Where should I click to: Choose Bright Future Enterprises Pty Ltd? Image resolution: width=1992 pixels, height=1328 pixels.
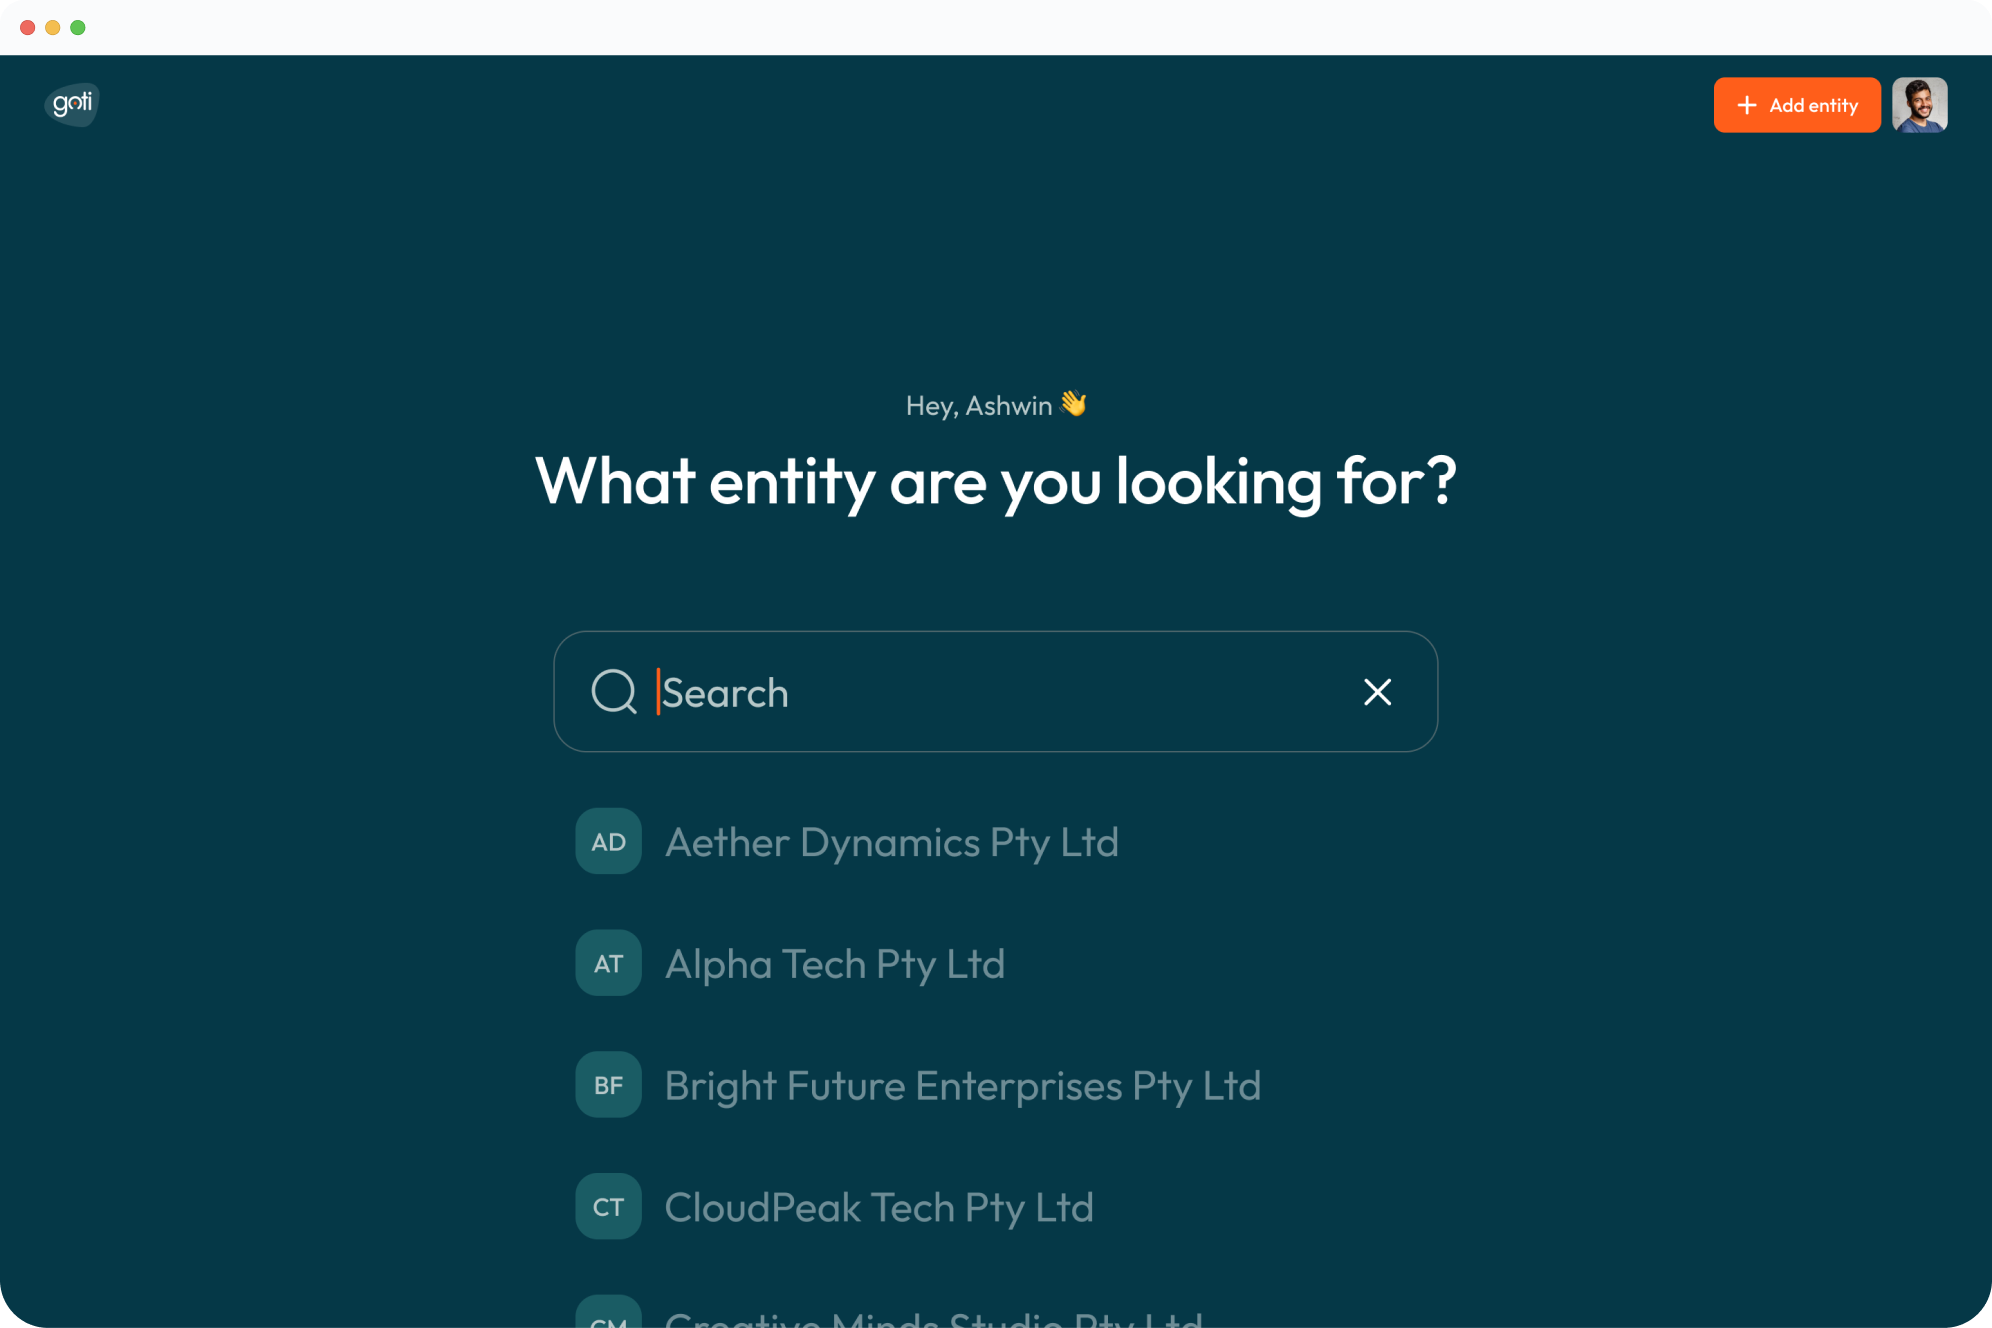point(963,1086)
